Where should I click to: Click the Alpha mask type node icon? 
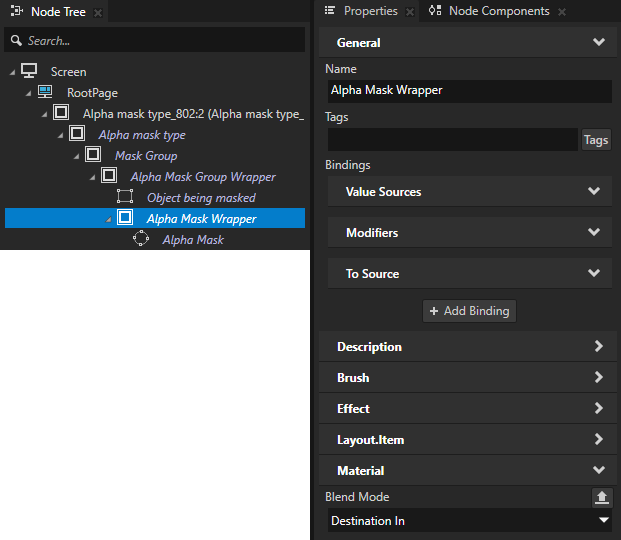click(77, 134)
